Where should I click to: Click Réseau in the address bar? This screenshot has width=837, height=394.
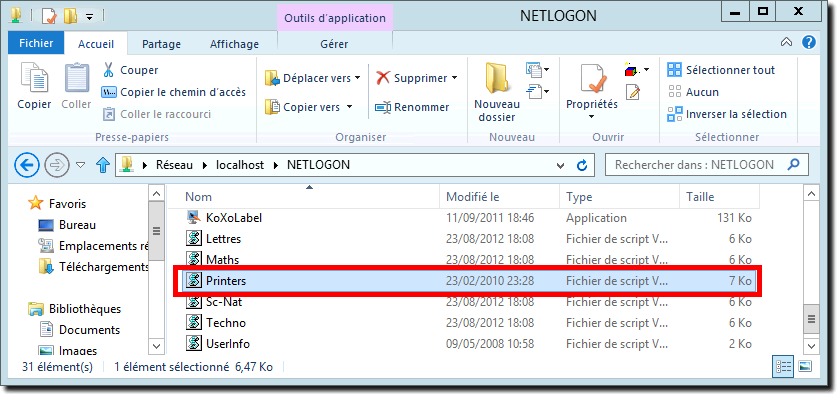(174, 165)
